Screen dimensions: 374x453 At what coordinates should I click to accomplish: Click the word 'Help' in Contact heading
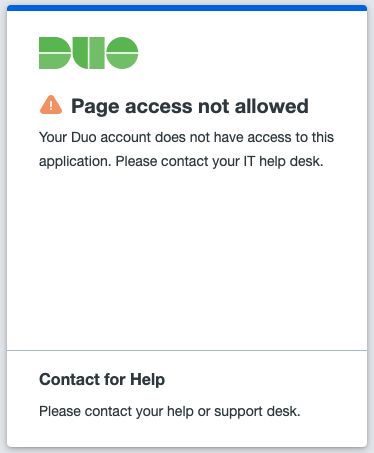point(147,379)
